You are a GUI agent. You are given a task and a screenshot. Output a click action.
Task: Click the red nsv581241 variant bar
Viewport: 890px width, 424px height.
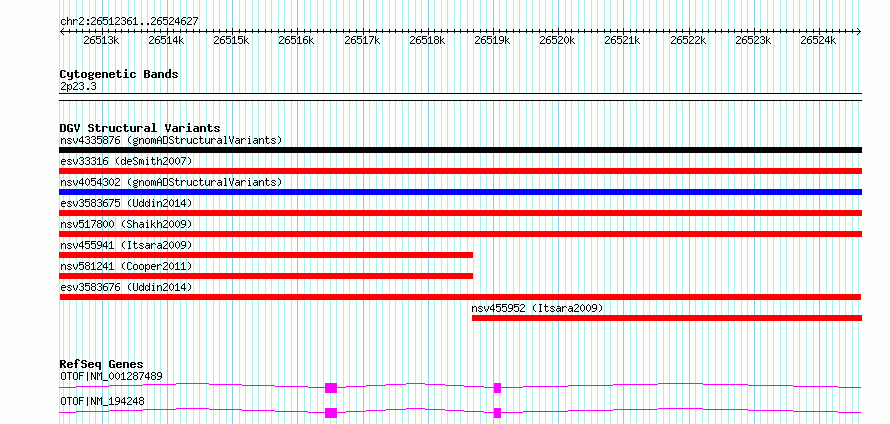pyautogui.click(x=266, y=276)
